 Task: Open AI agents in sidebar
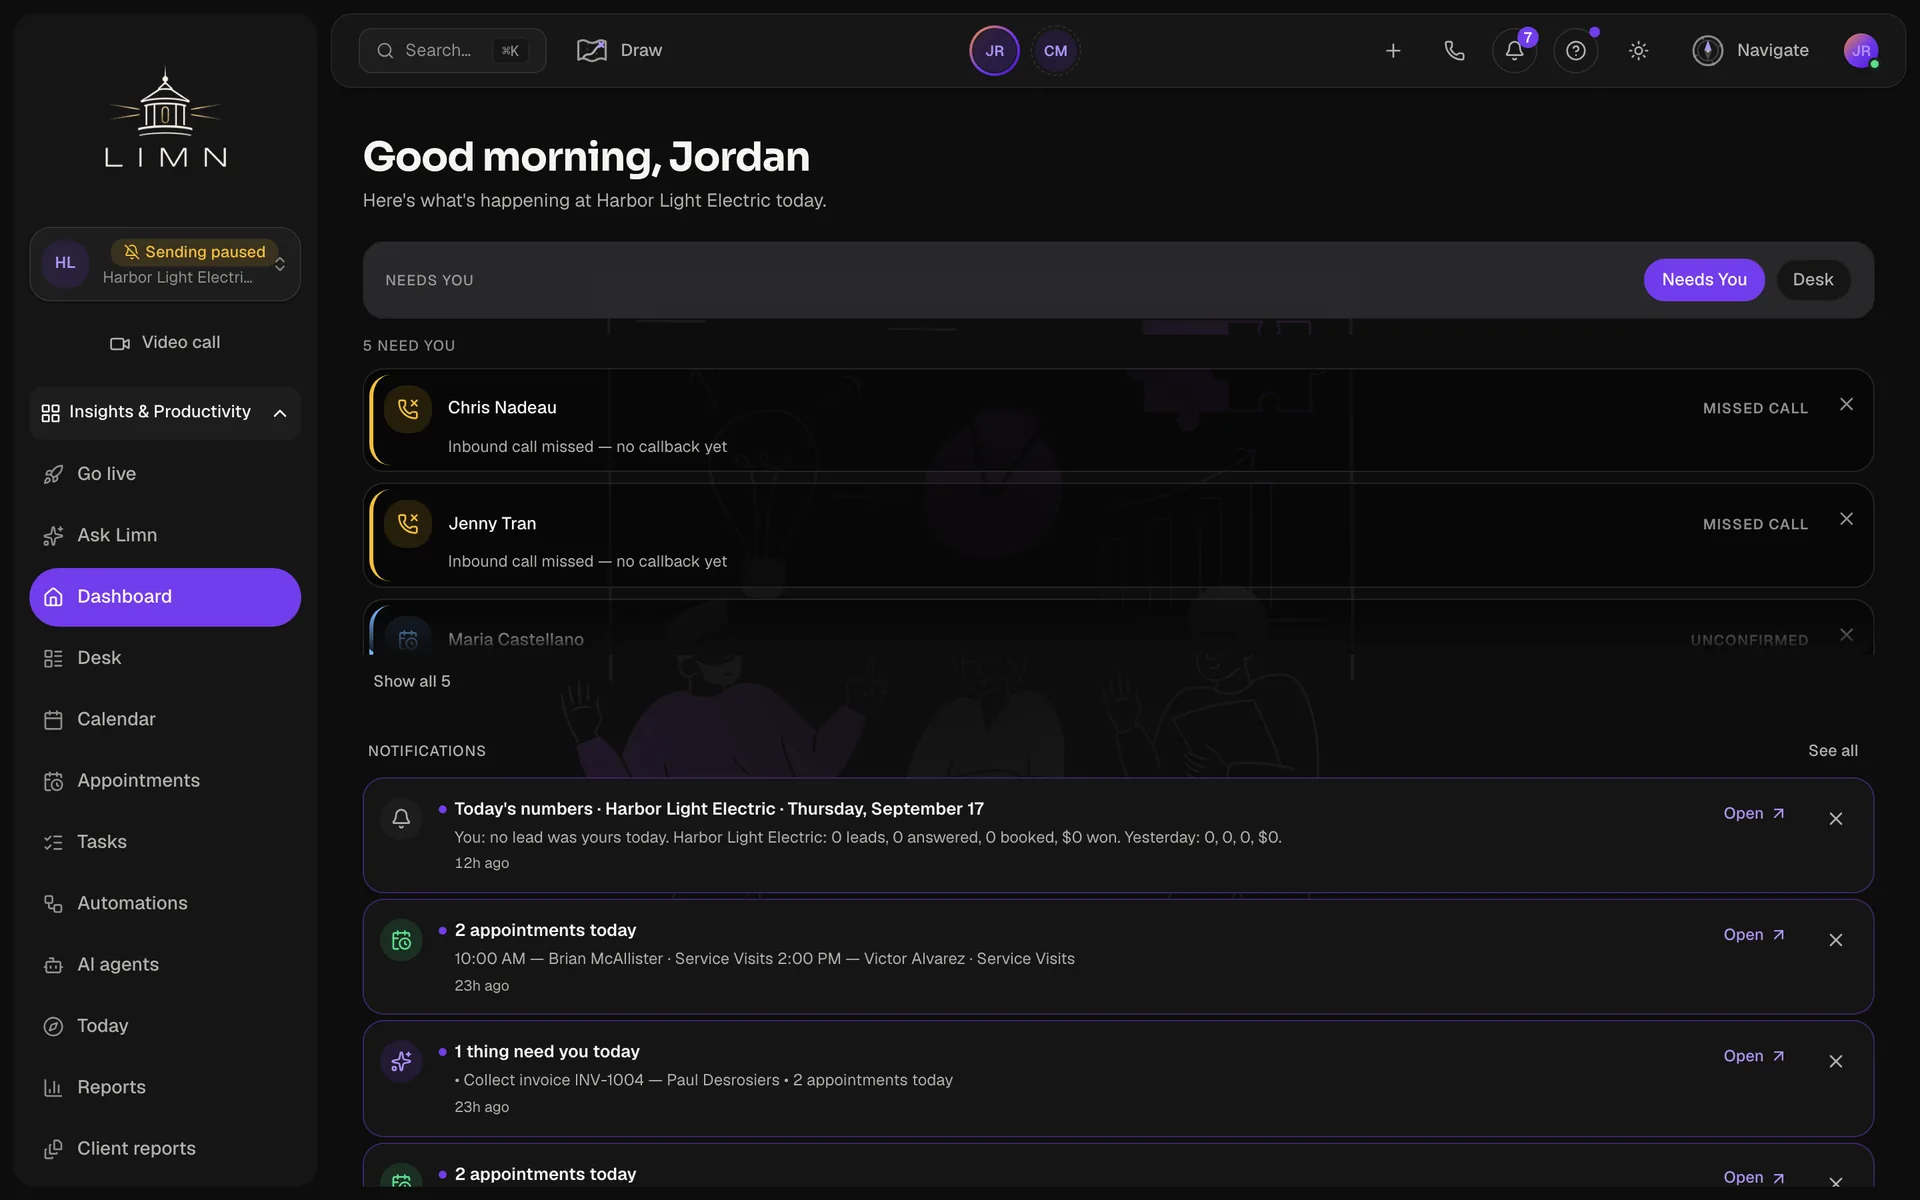[x=165, y=965]
